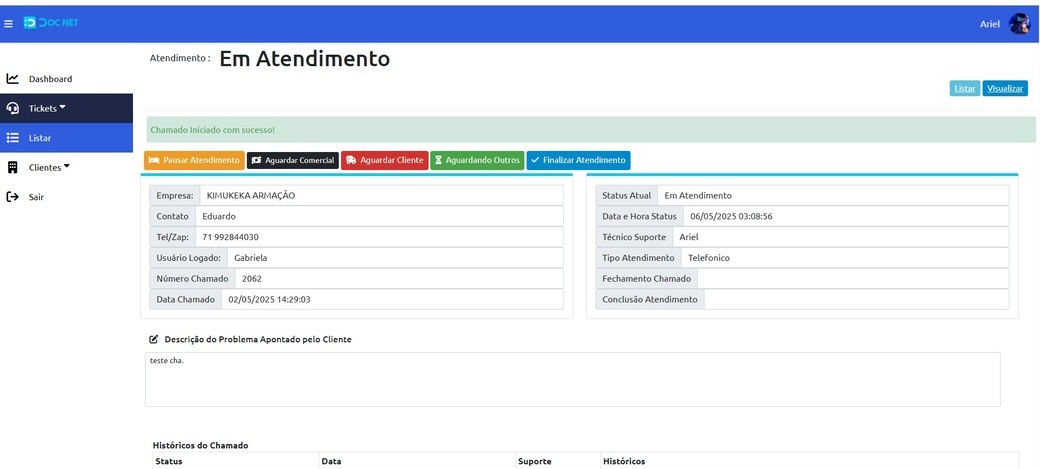This screenshot has width=1040, height=469.
Task: Click the problem description text area
Action: [x=572, y=379]
